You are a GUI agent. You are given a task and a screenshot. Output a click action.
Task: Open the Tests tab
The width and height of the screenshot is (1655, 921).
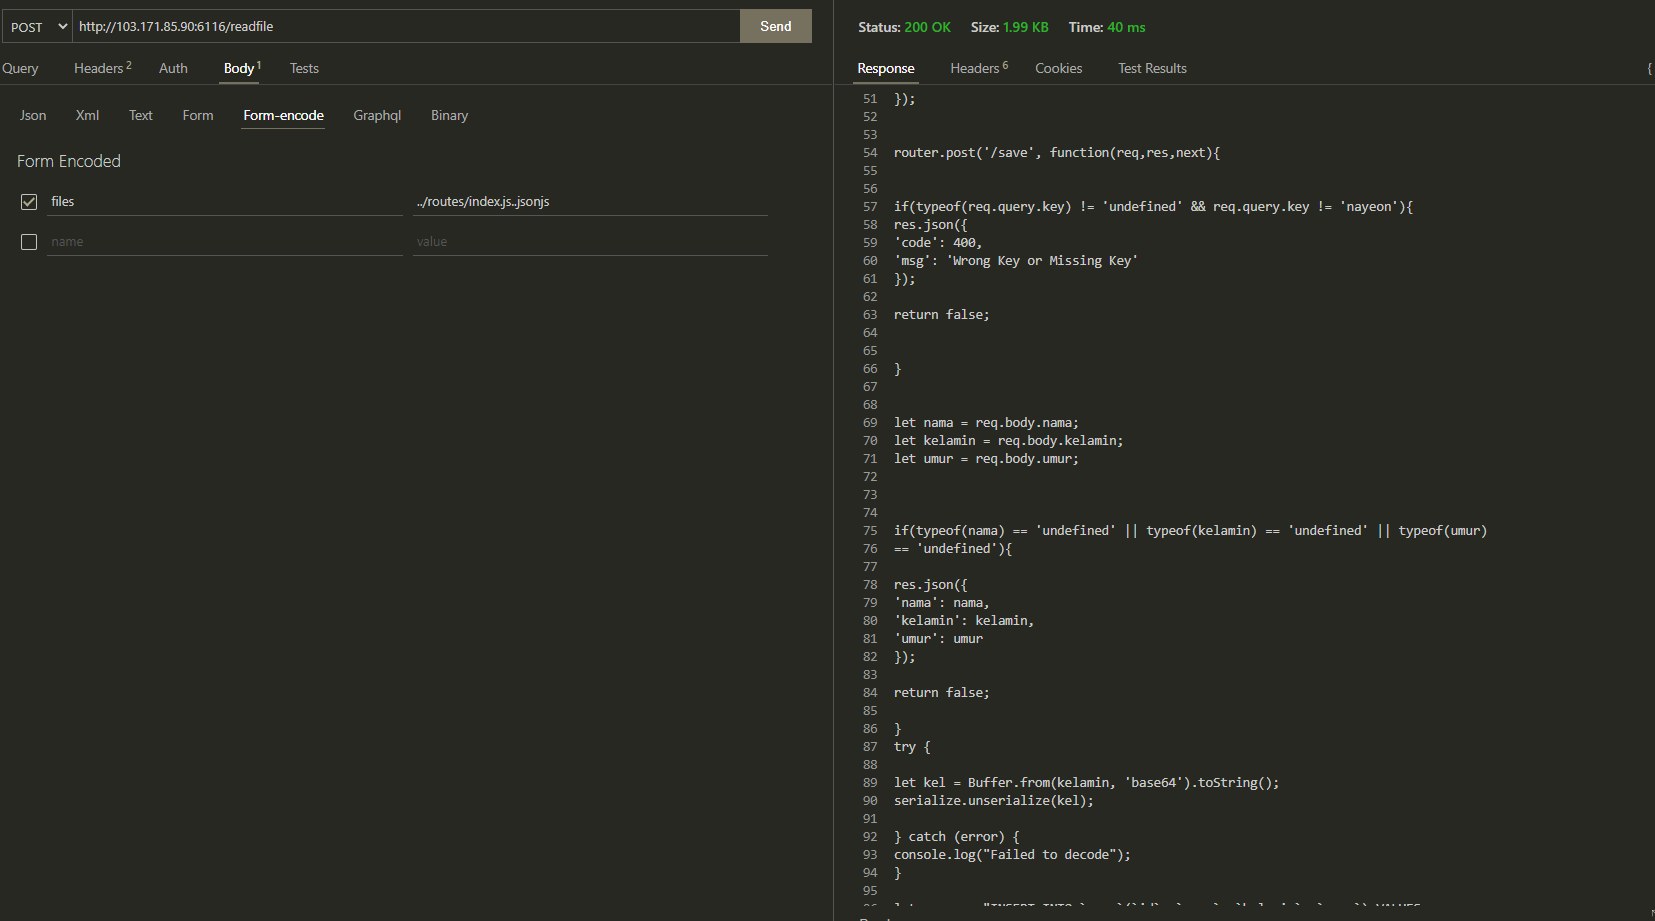pos(304,68)
